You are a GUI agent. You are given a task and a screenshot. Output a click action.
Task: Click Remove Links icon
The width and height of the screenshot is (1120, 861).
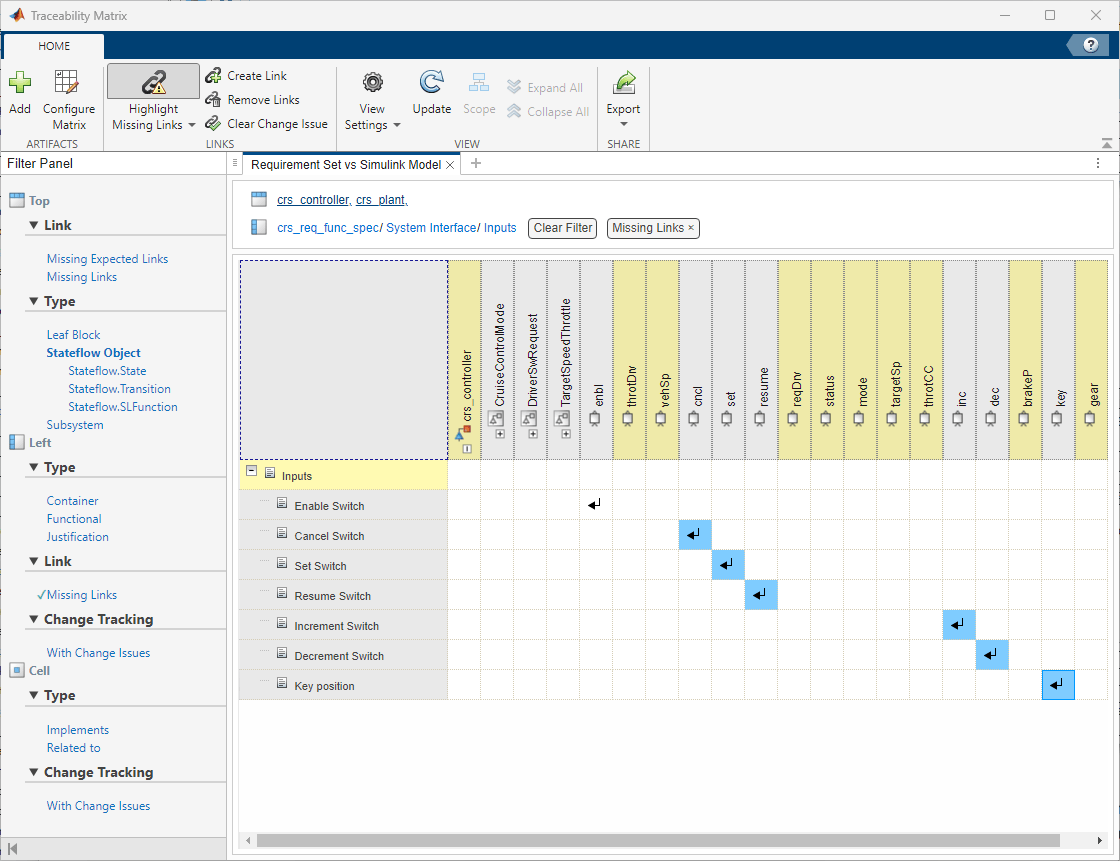click(x=213, y=100)
